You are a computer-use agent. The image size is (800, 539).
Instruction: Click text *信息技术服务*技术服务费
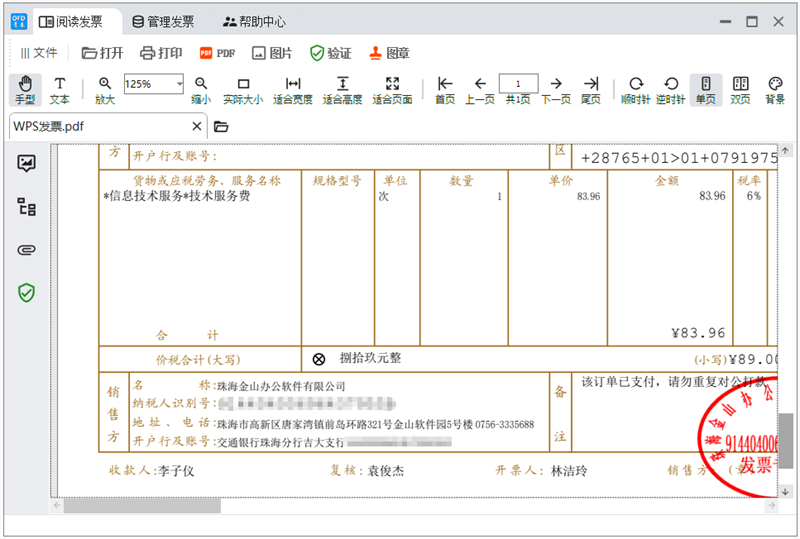pos(177,196)
